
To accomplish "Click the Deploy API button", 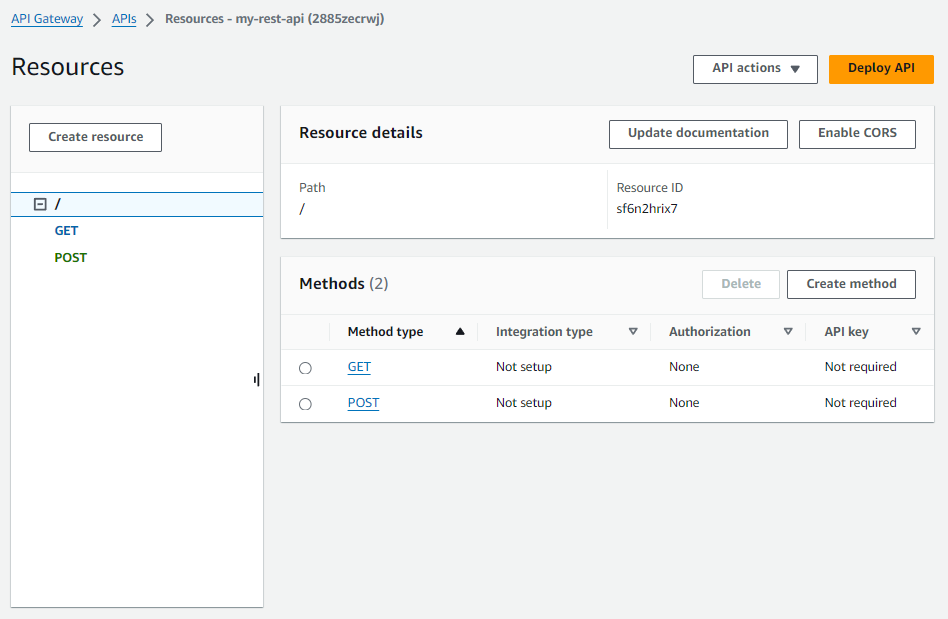I will click(881, 69).
